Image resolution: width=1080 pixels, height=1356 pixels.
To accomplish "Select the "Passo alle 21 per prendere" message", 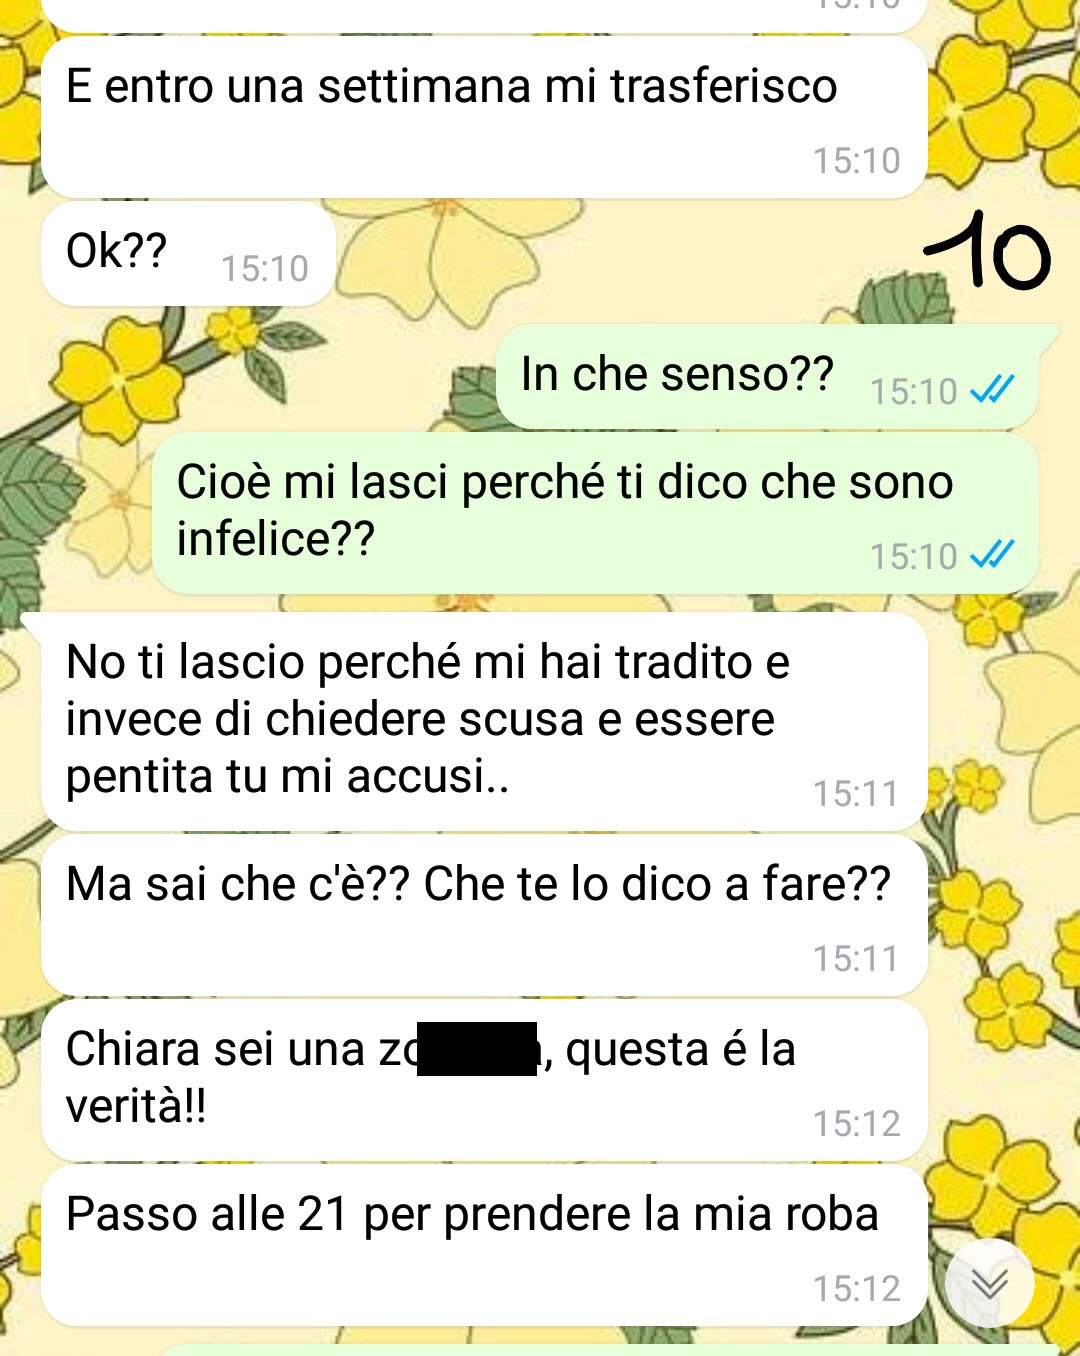I will [484, 1245].
